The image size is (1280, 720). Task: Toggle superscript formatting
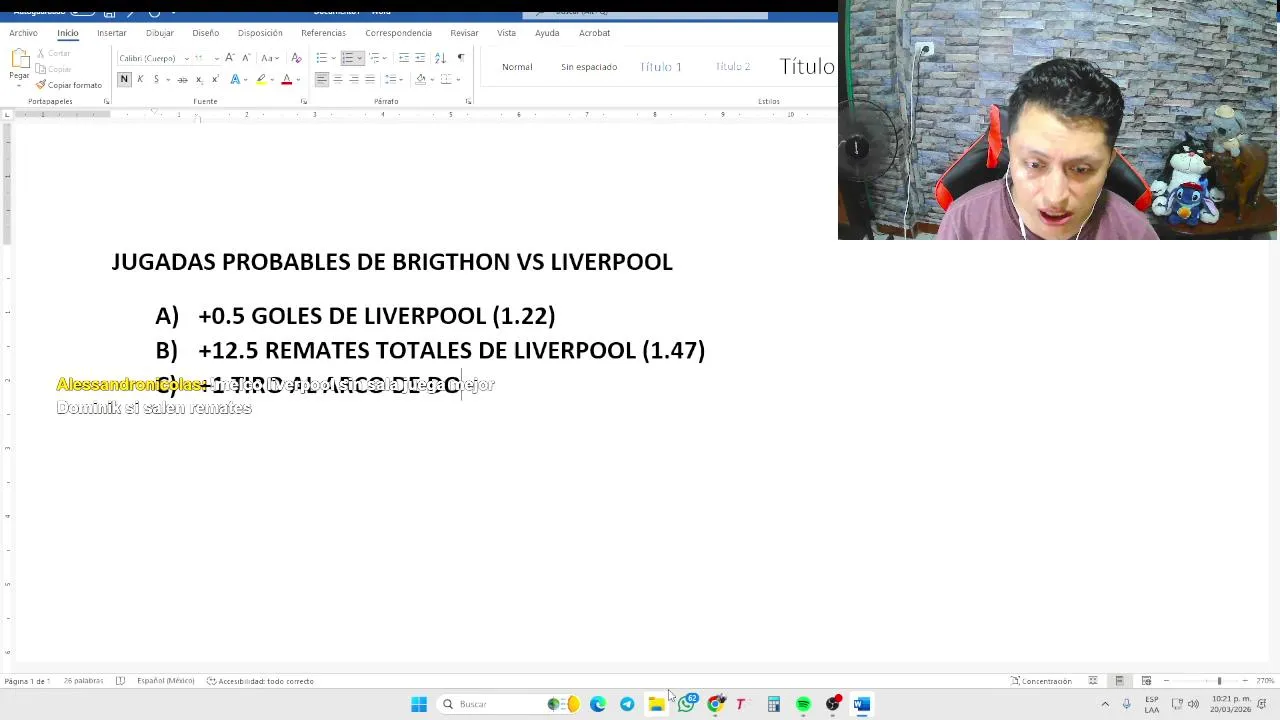coord(214,79)
